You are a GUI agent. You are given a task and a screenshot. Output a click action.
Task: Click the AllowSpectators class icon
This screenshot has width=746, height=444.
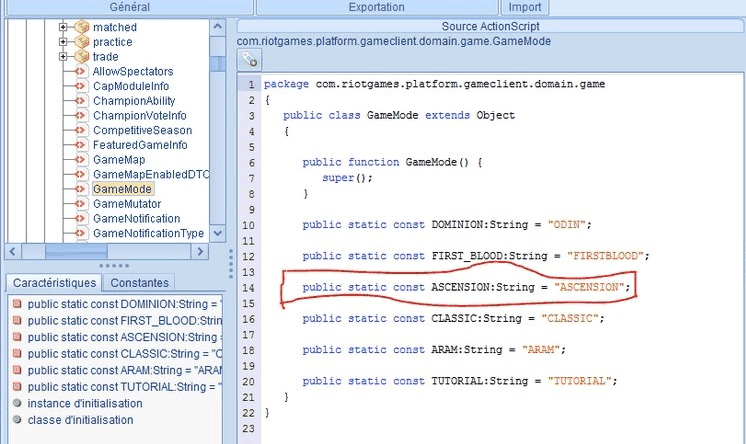point(81,71)
